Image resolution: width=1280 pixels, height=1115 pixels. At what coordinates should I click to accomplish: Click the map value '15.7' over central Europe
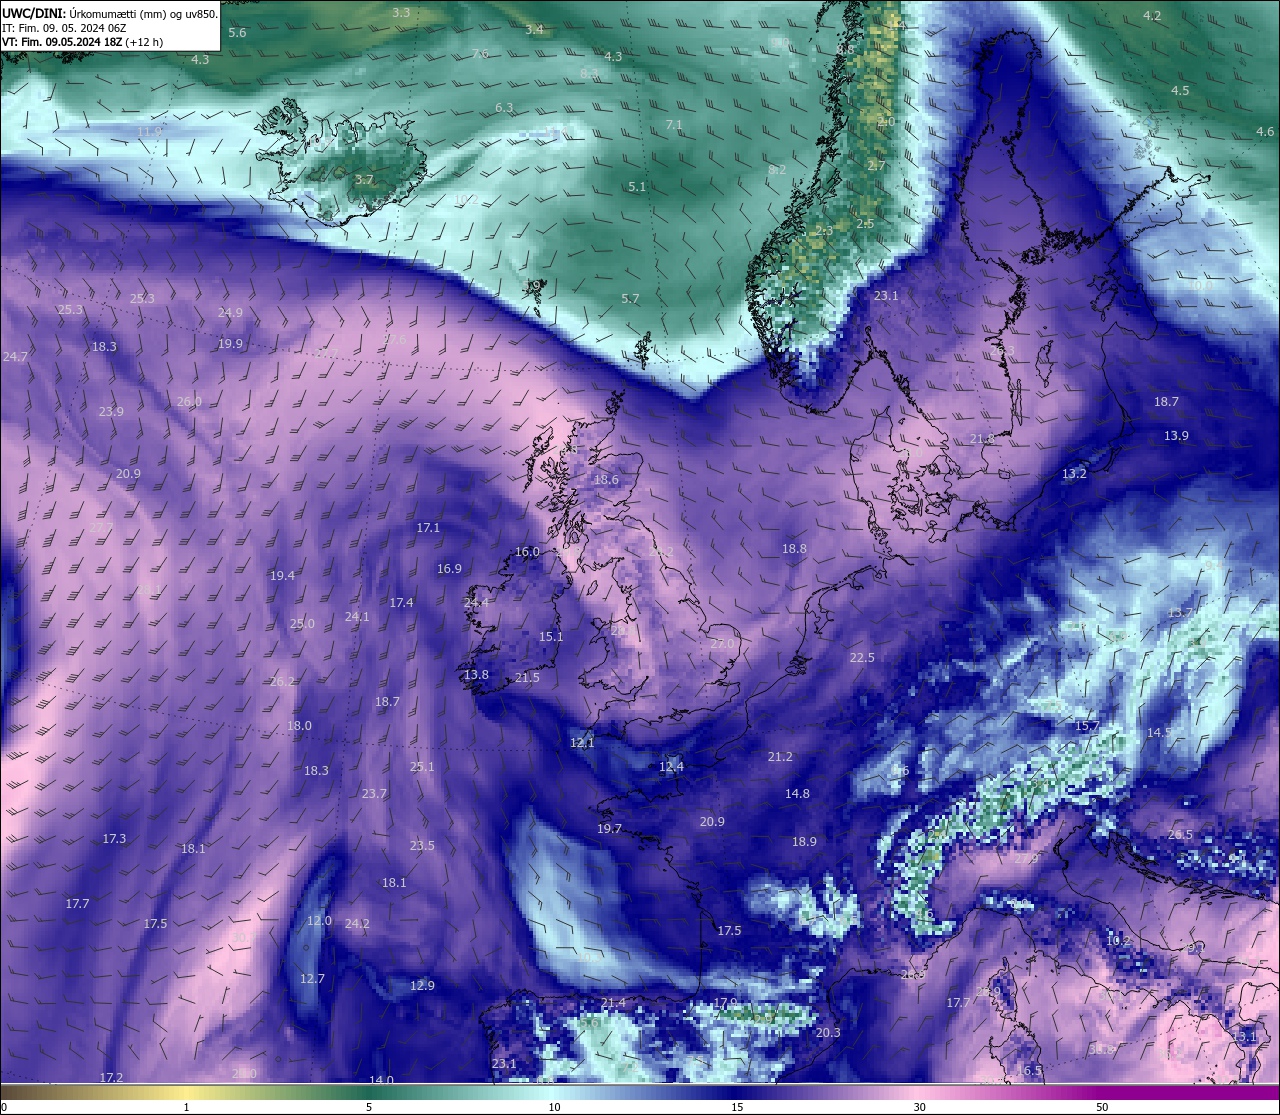1087,726
